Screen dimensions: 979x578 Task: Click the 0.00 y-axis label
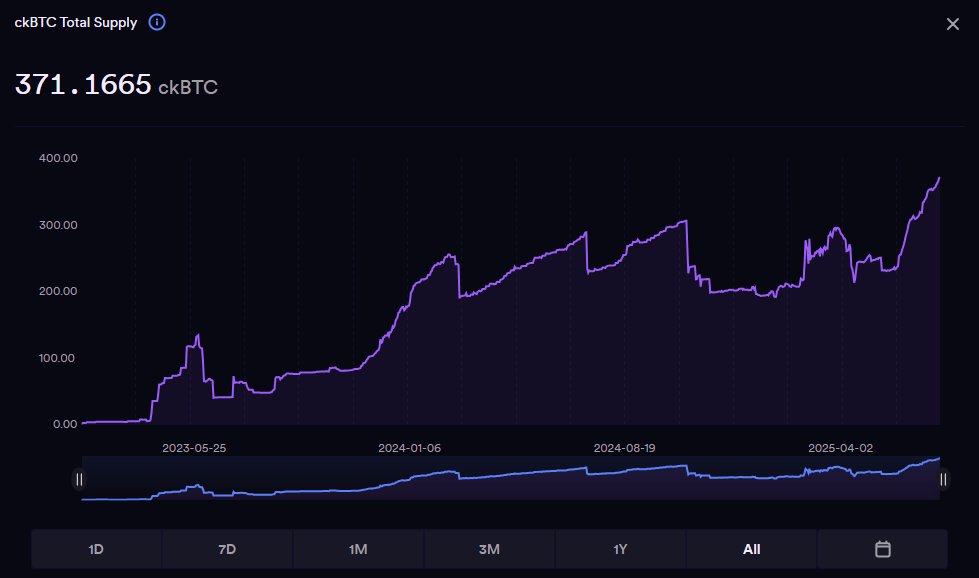[x=65, y=424]
